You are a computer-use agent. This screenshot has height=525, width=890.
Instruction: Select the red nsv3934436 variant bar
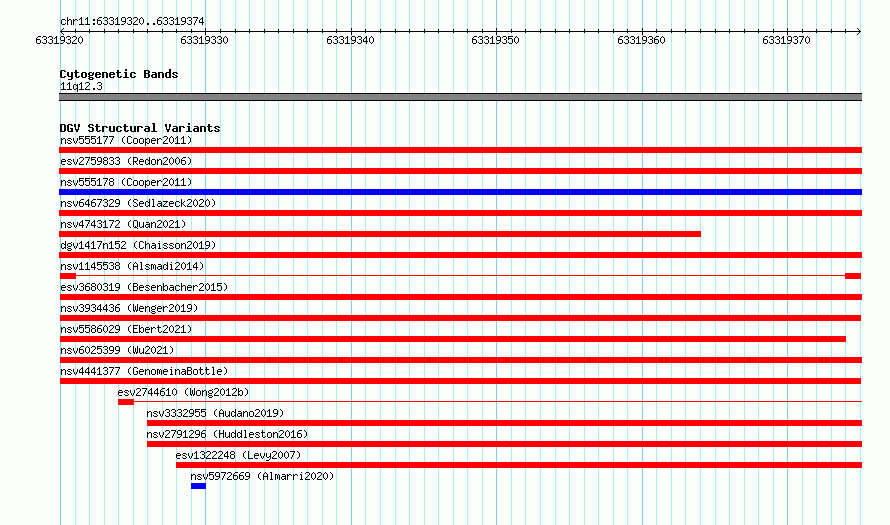(x=460, y=318)
